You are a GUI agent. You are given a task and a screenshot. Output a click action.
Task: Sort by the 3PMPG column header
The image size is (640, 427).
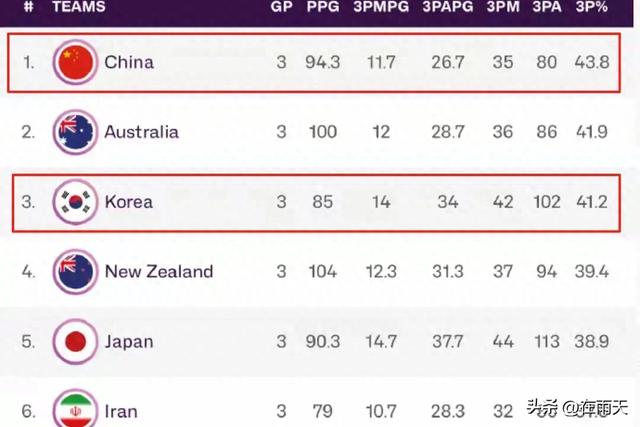381,7
